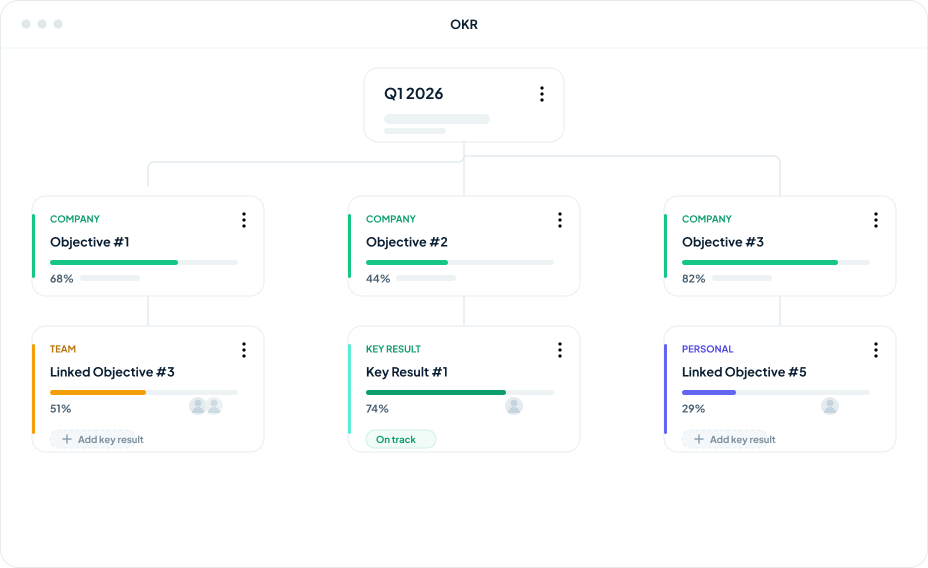This screenshot has width=928, height=568.
Task: Click the 29% progress value
Action: pos(693,409)
